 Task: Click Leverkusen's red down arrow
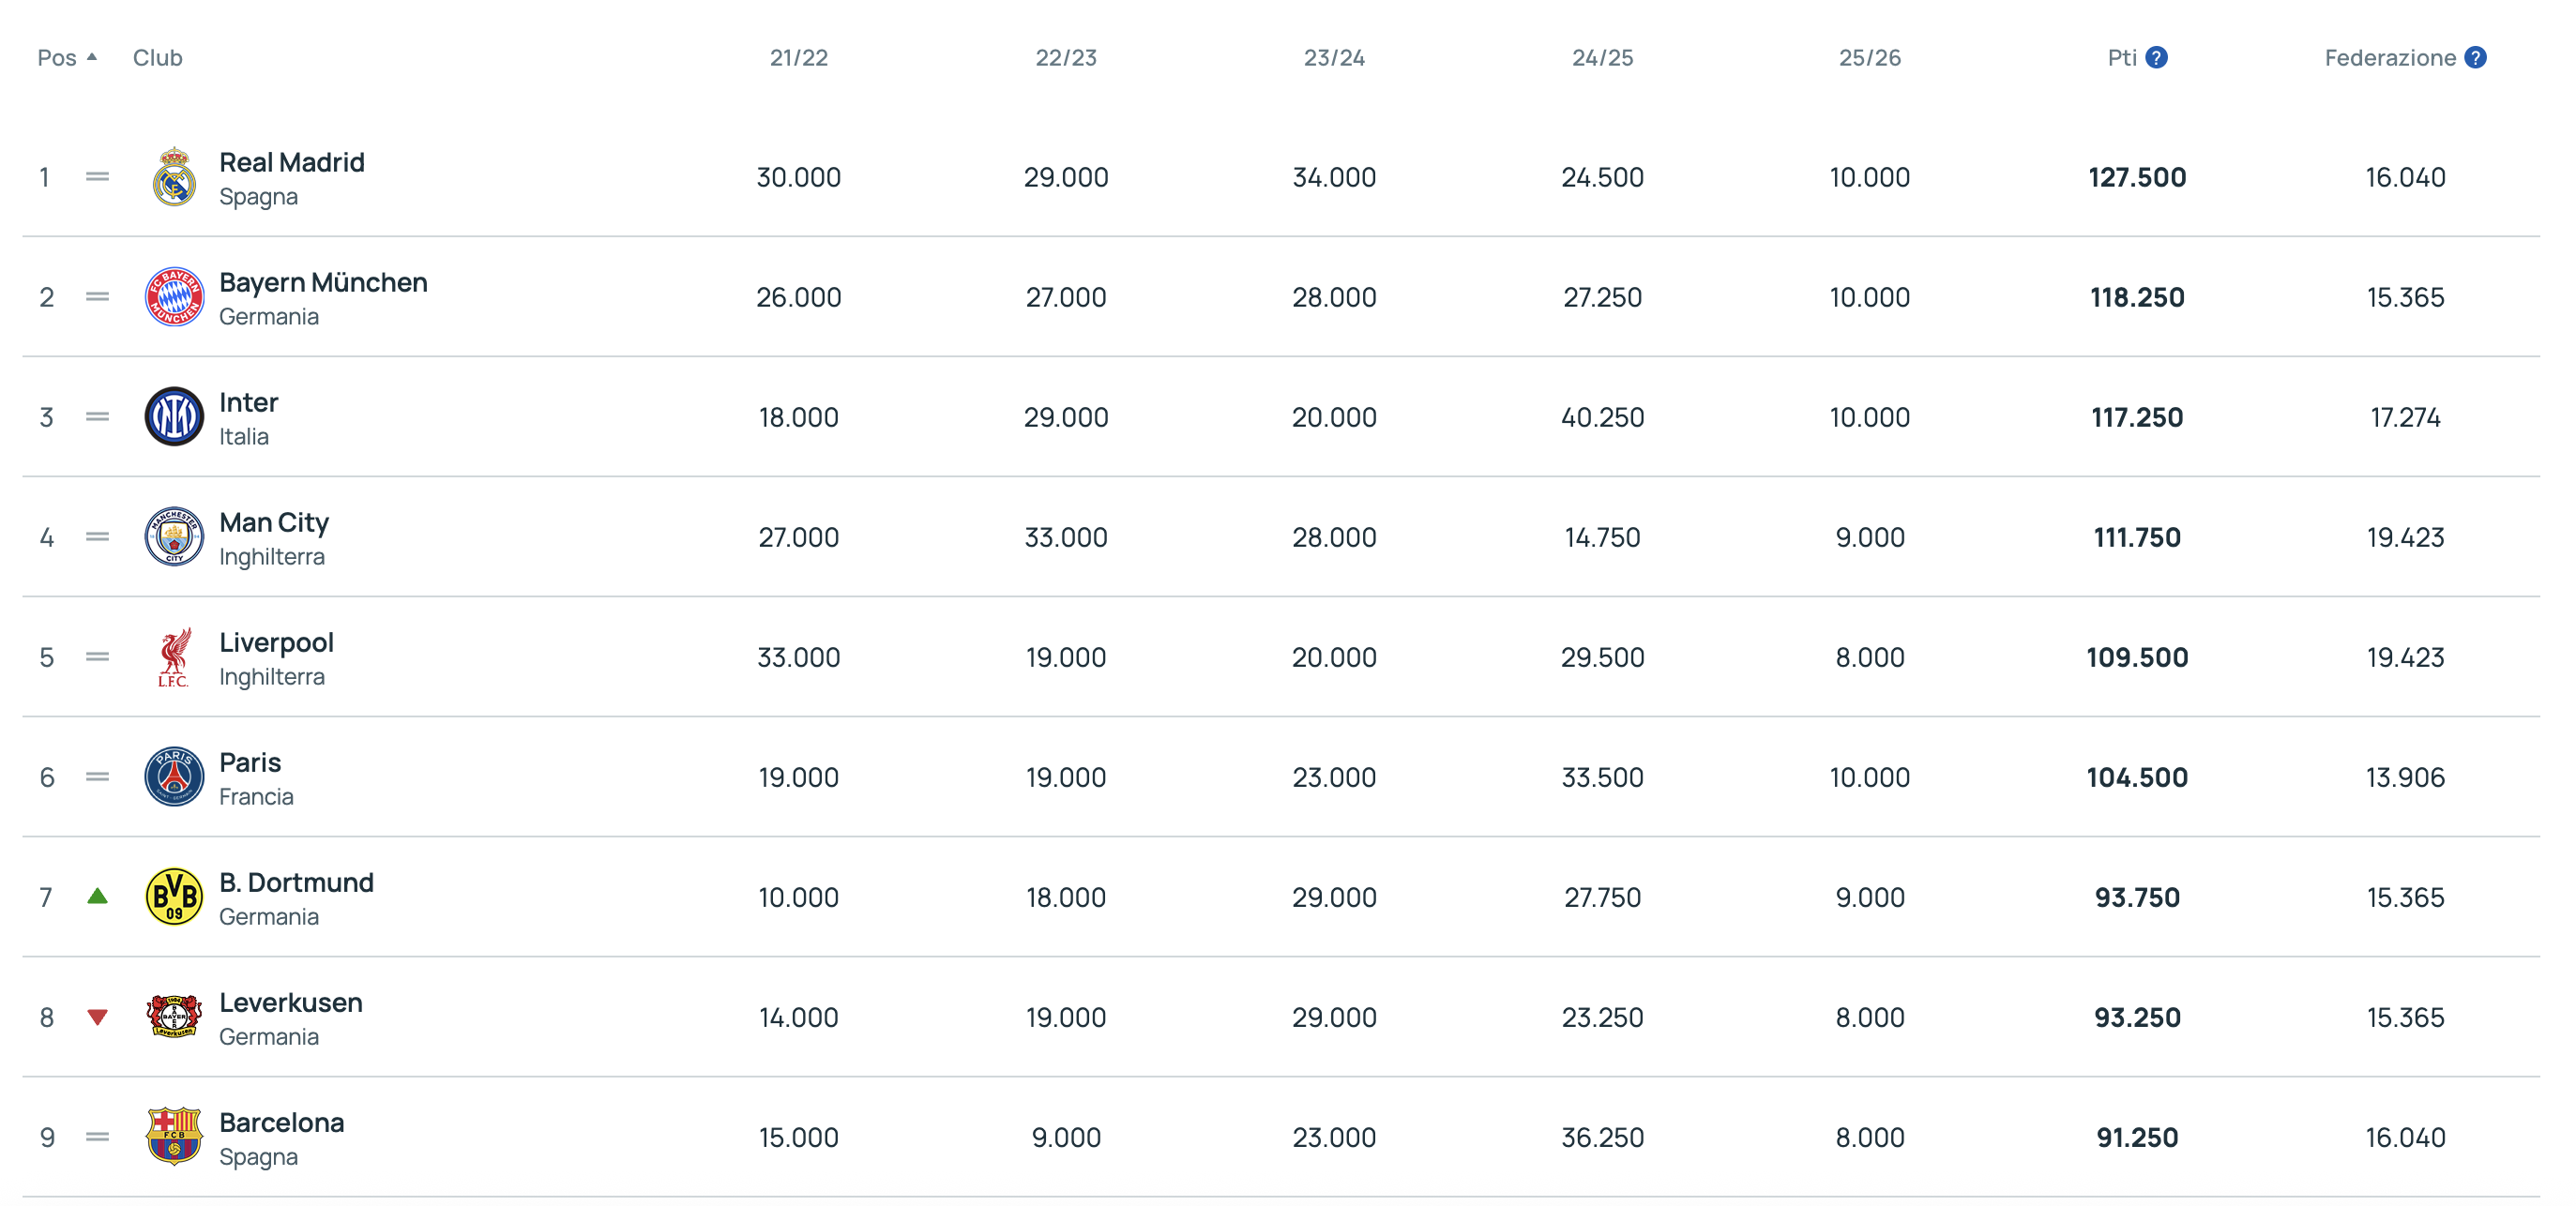[97, 1018]
